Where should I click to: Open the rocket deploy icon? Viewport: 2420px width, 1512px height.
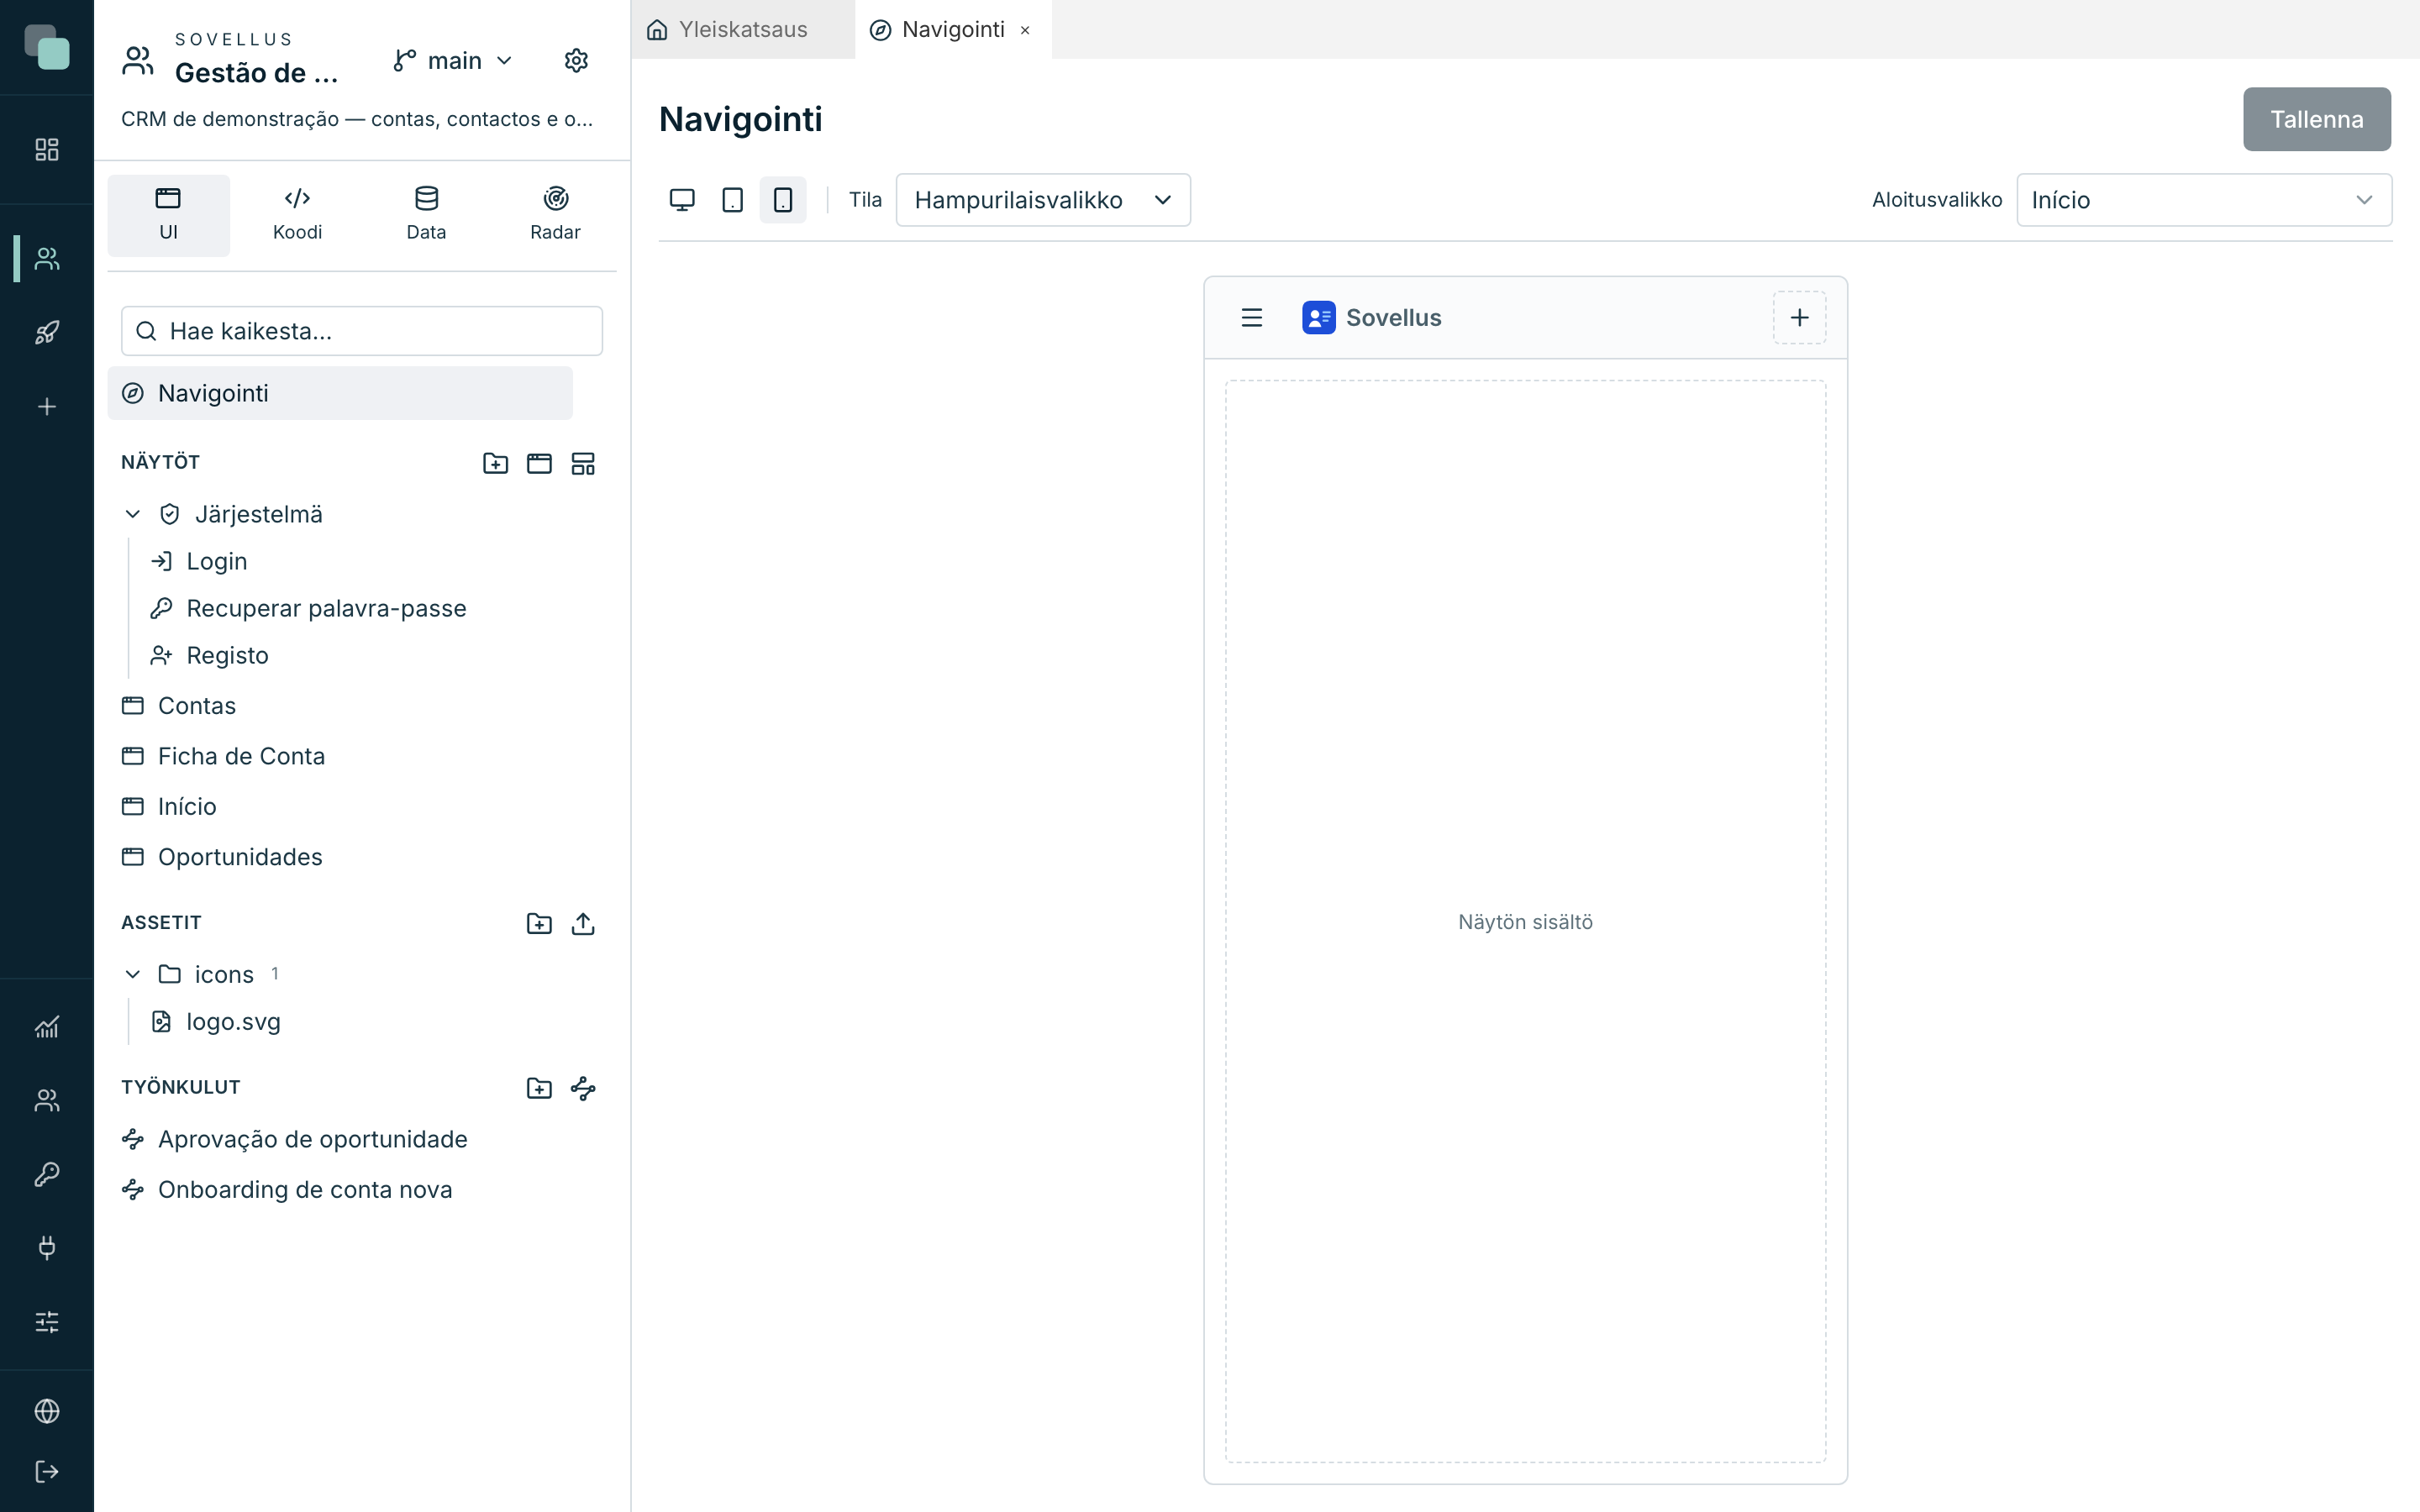point(47,332)
